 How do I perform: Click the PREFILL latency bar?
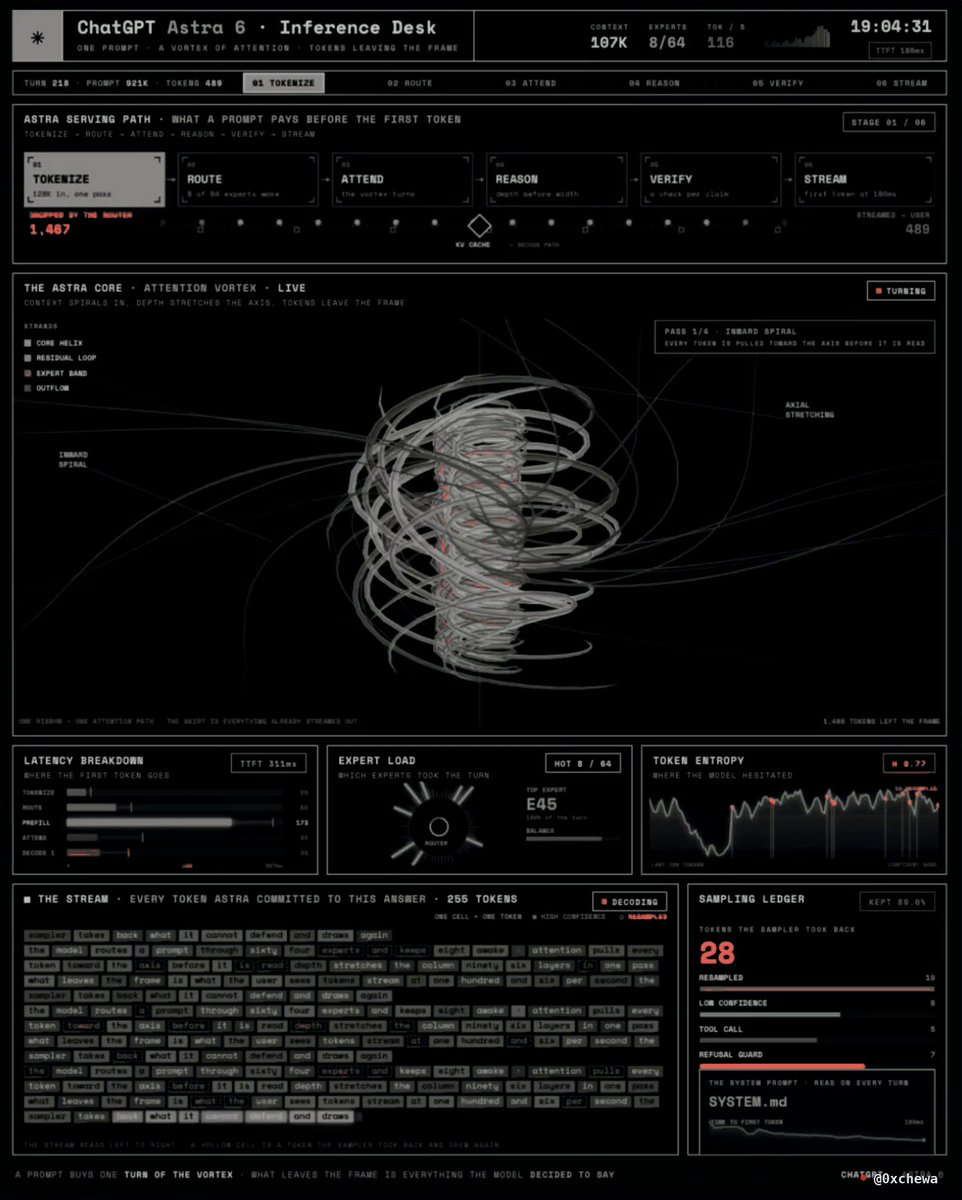coord(150,822)
